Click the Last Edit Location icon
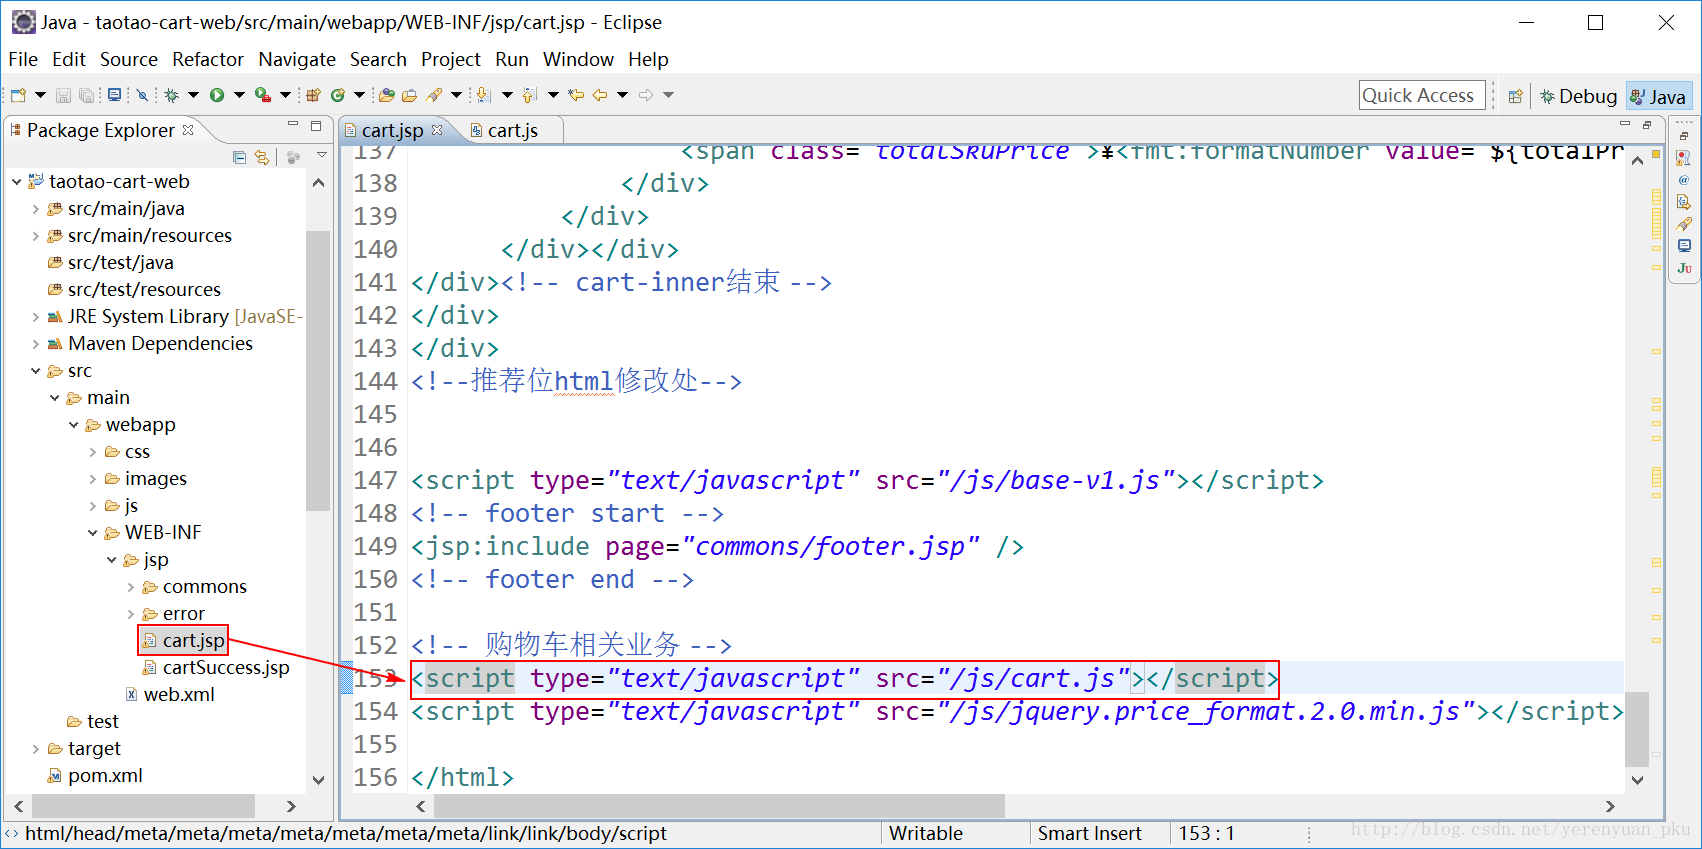This screenshot has width=1702, height=849. tap(576, 95)
